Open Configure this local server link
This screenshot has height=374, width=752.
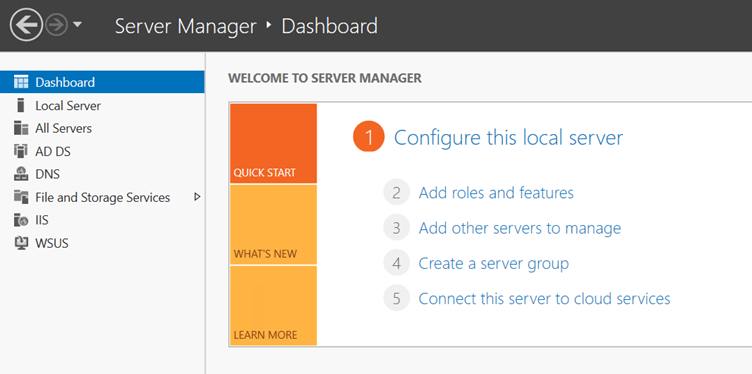(x=508, y=138)
